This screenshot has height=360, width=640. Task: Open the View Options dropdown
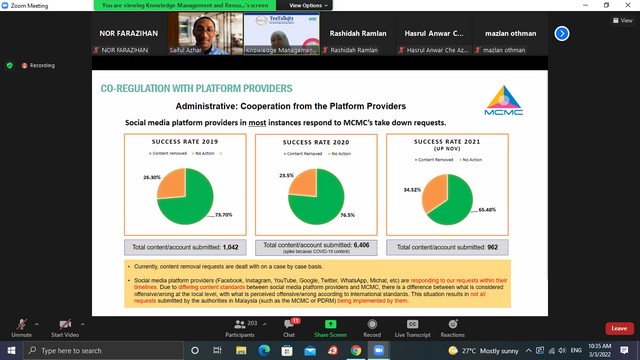click(x=308, y=5)
